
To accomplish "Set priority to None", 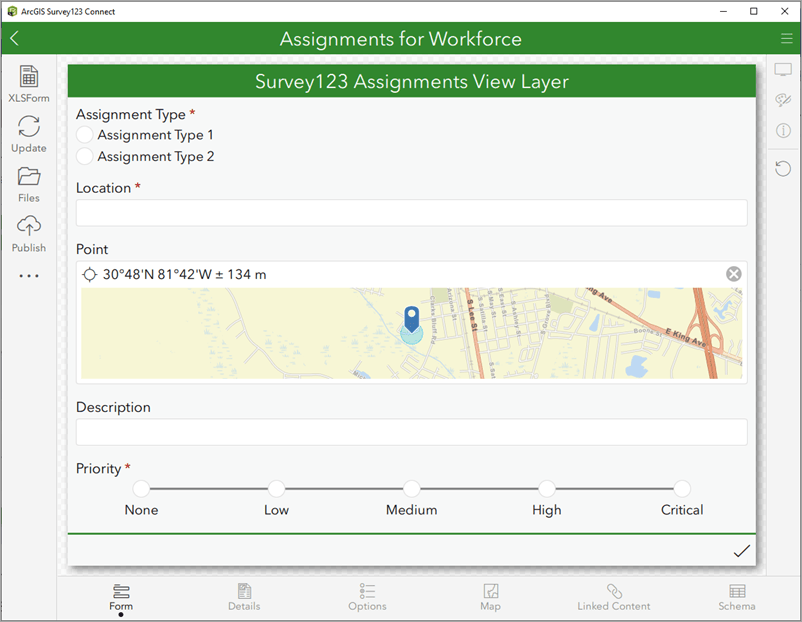I will (141, 489).
